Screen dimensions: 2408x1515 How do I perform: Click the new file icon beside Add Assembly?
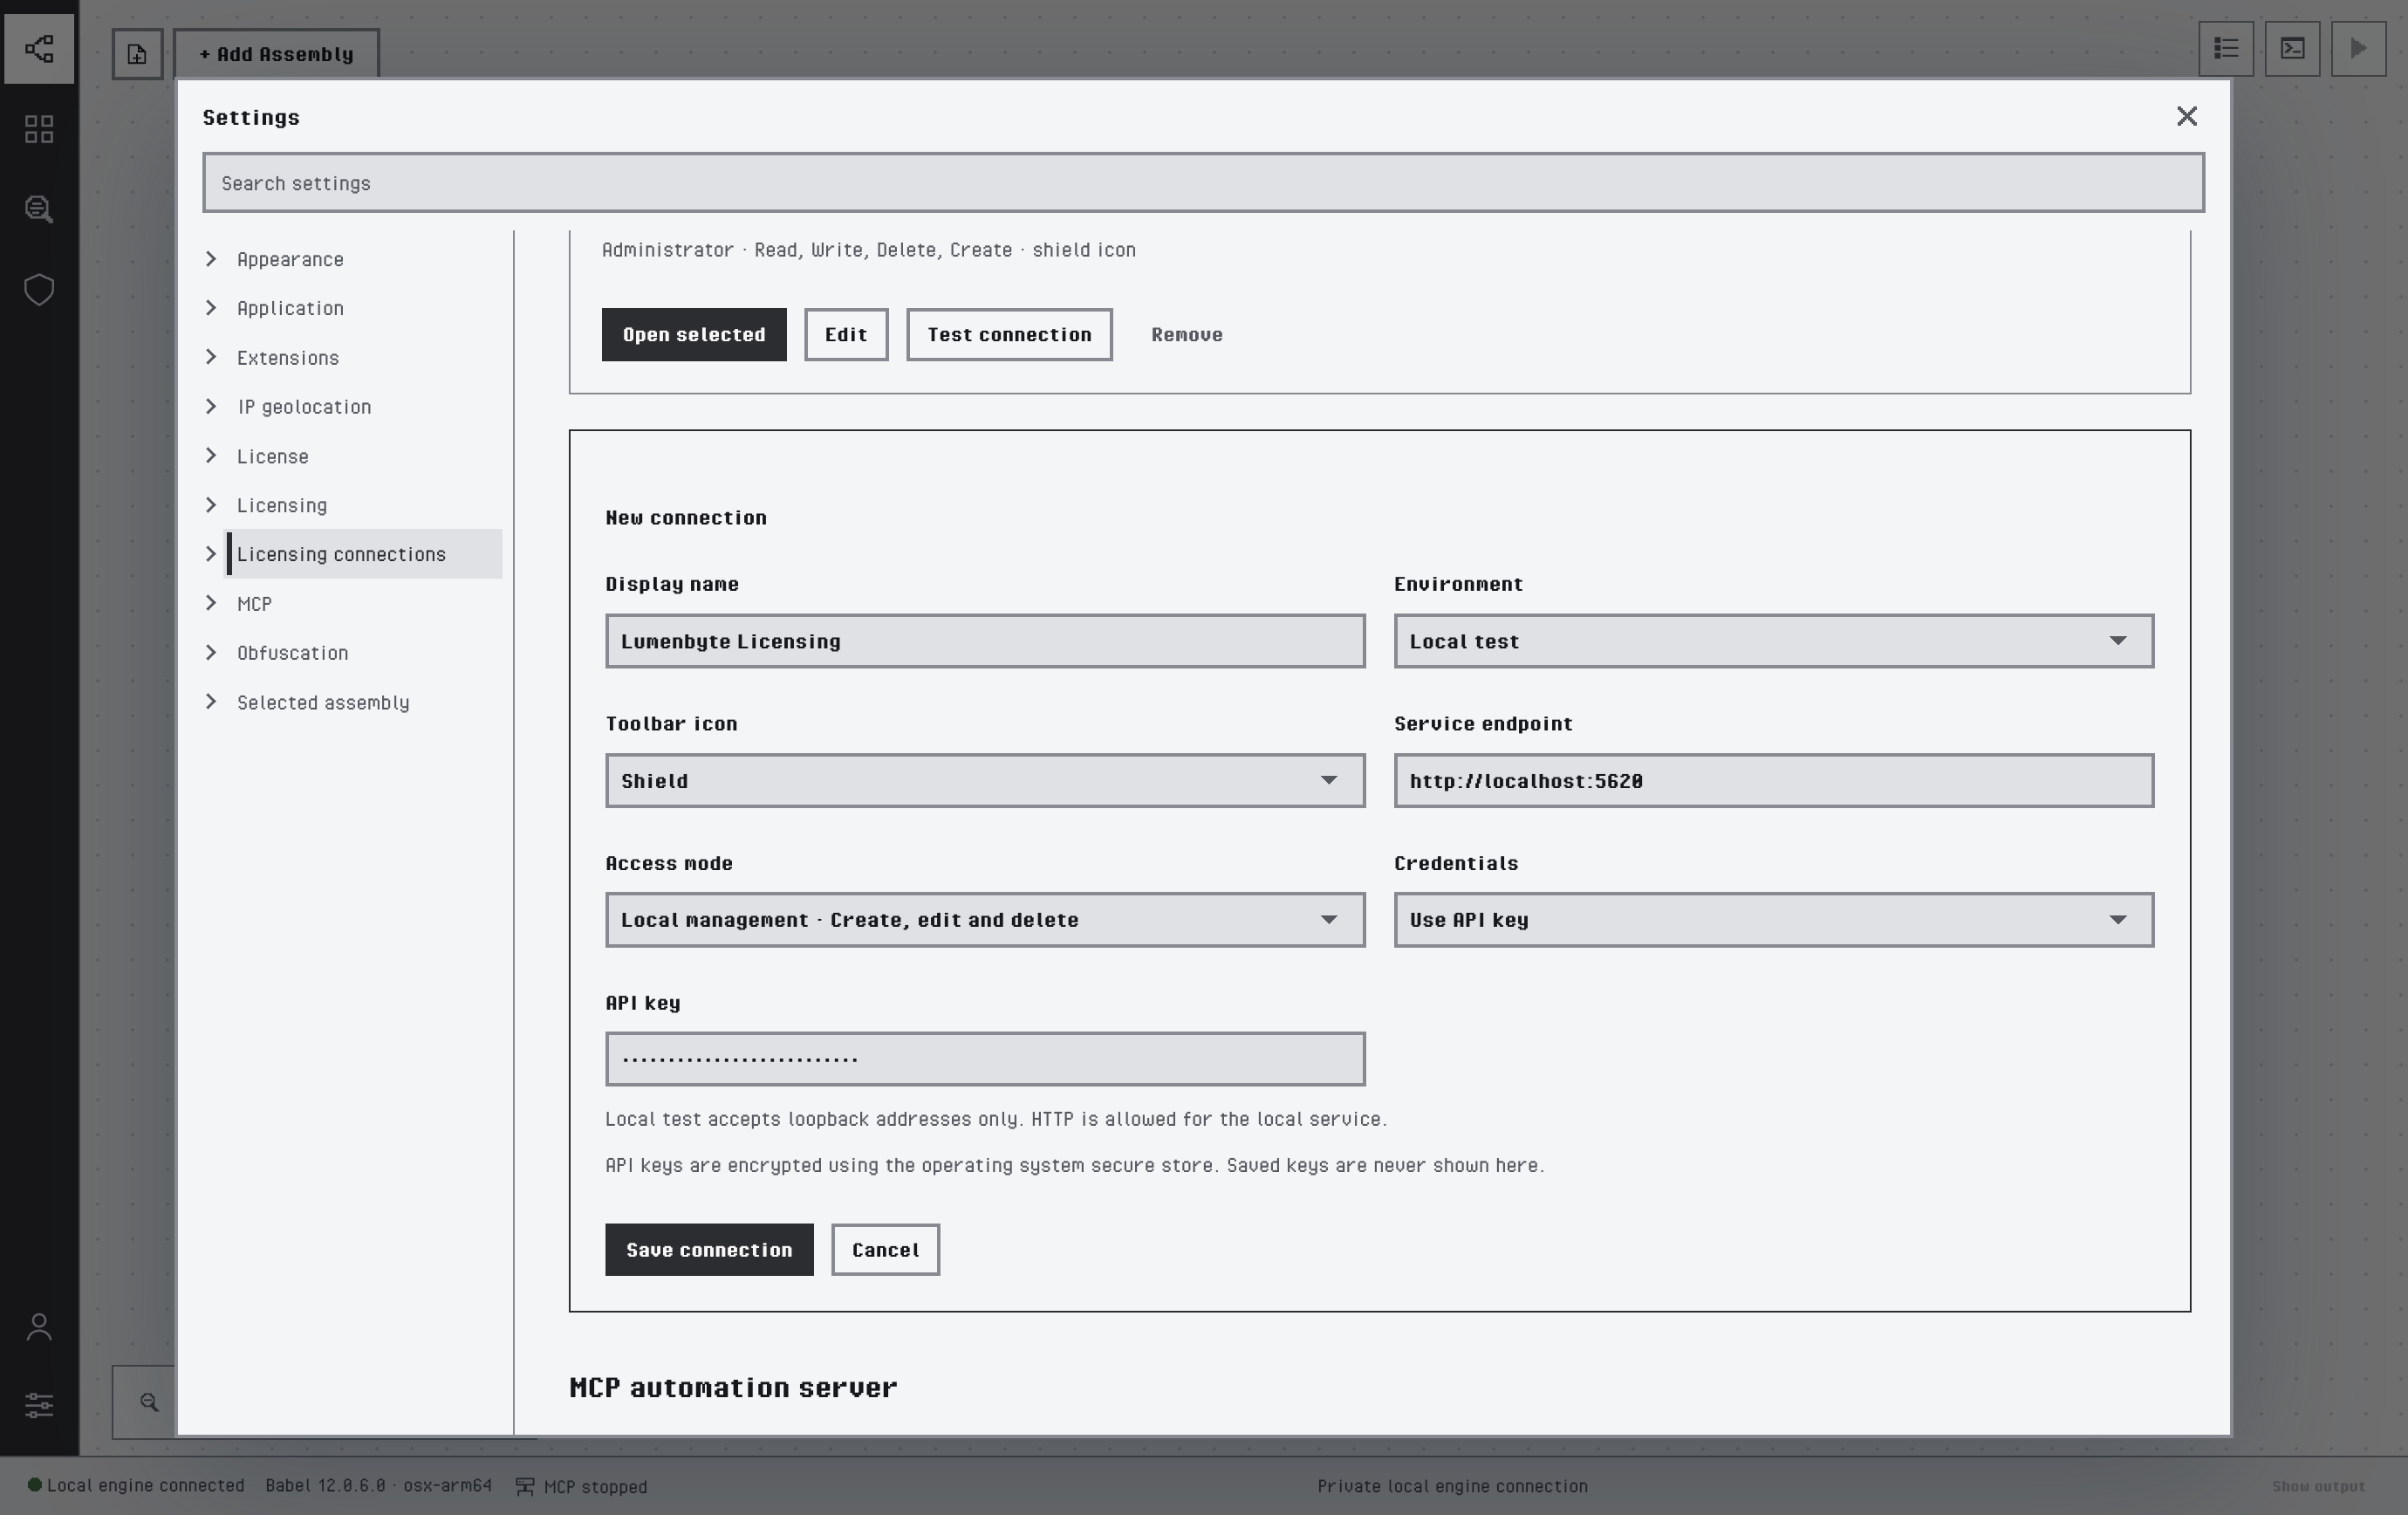[x=137, y=54]
